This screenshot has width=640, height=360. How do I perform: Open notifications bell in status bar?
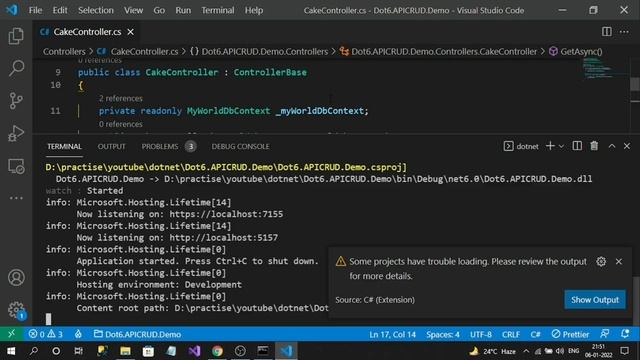625,334
